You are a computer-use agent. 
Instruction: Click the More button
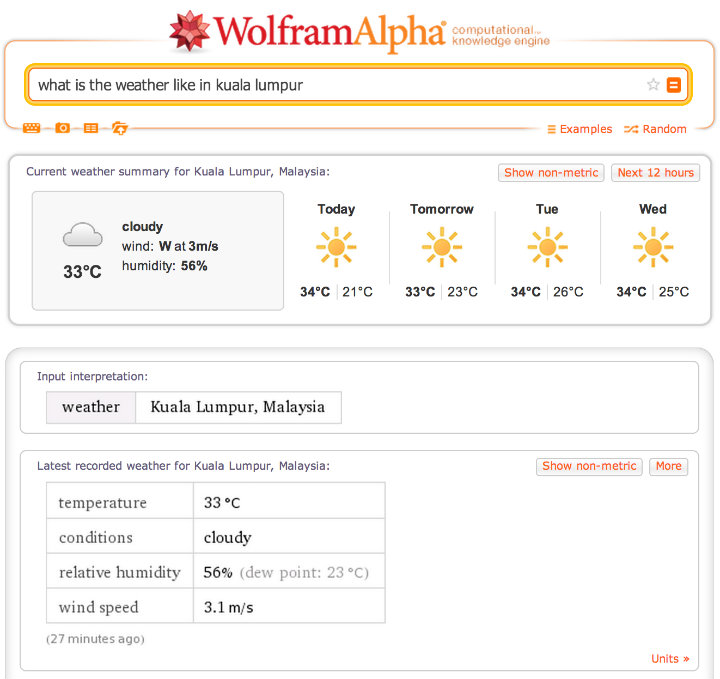669,466
